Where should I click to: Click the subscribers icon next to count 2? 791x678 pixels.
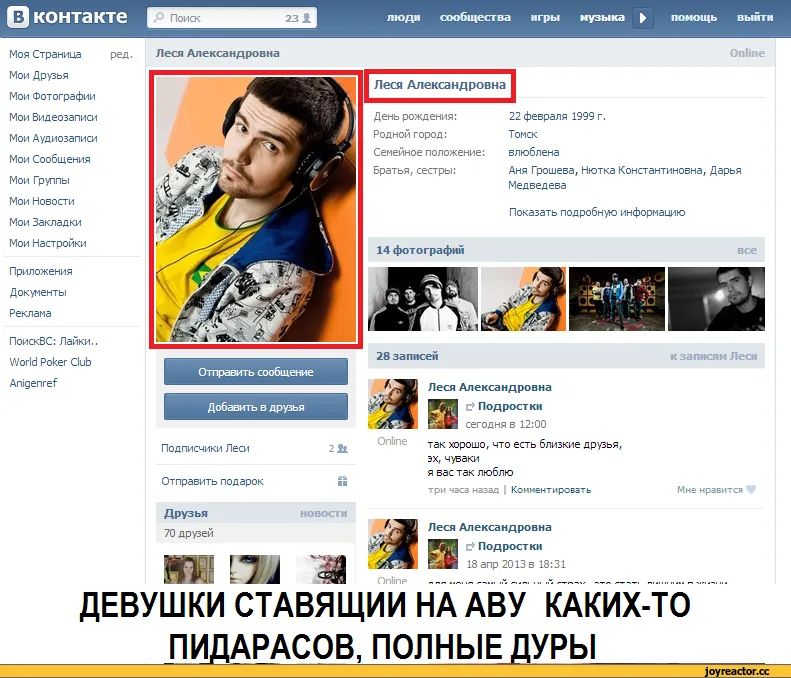343,448
